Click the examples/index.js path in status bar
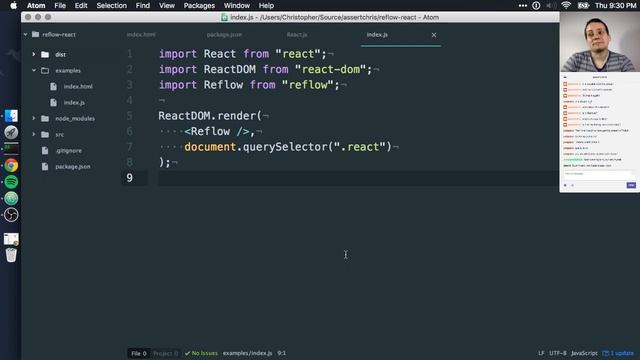The height and width of the screenshot is (360, 640). click(x=247, y=353)
